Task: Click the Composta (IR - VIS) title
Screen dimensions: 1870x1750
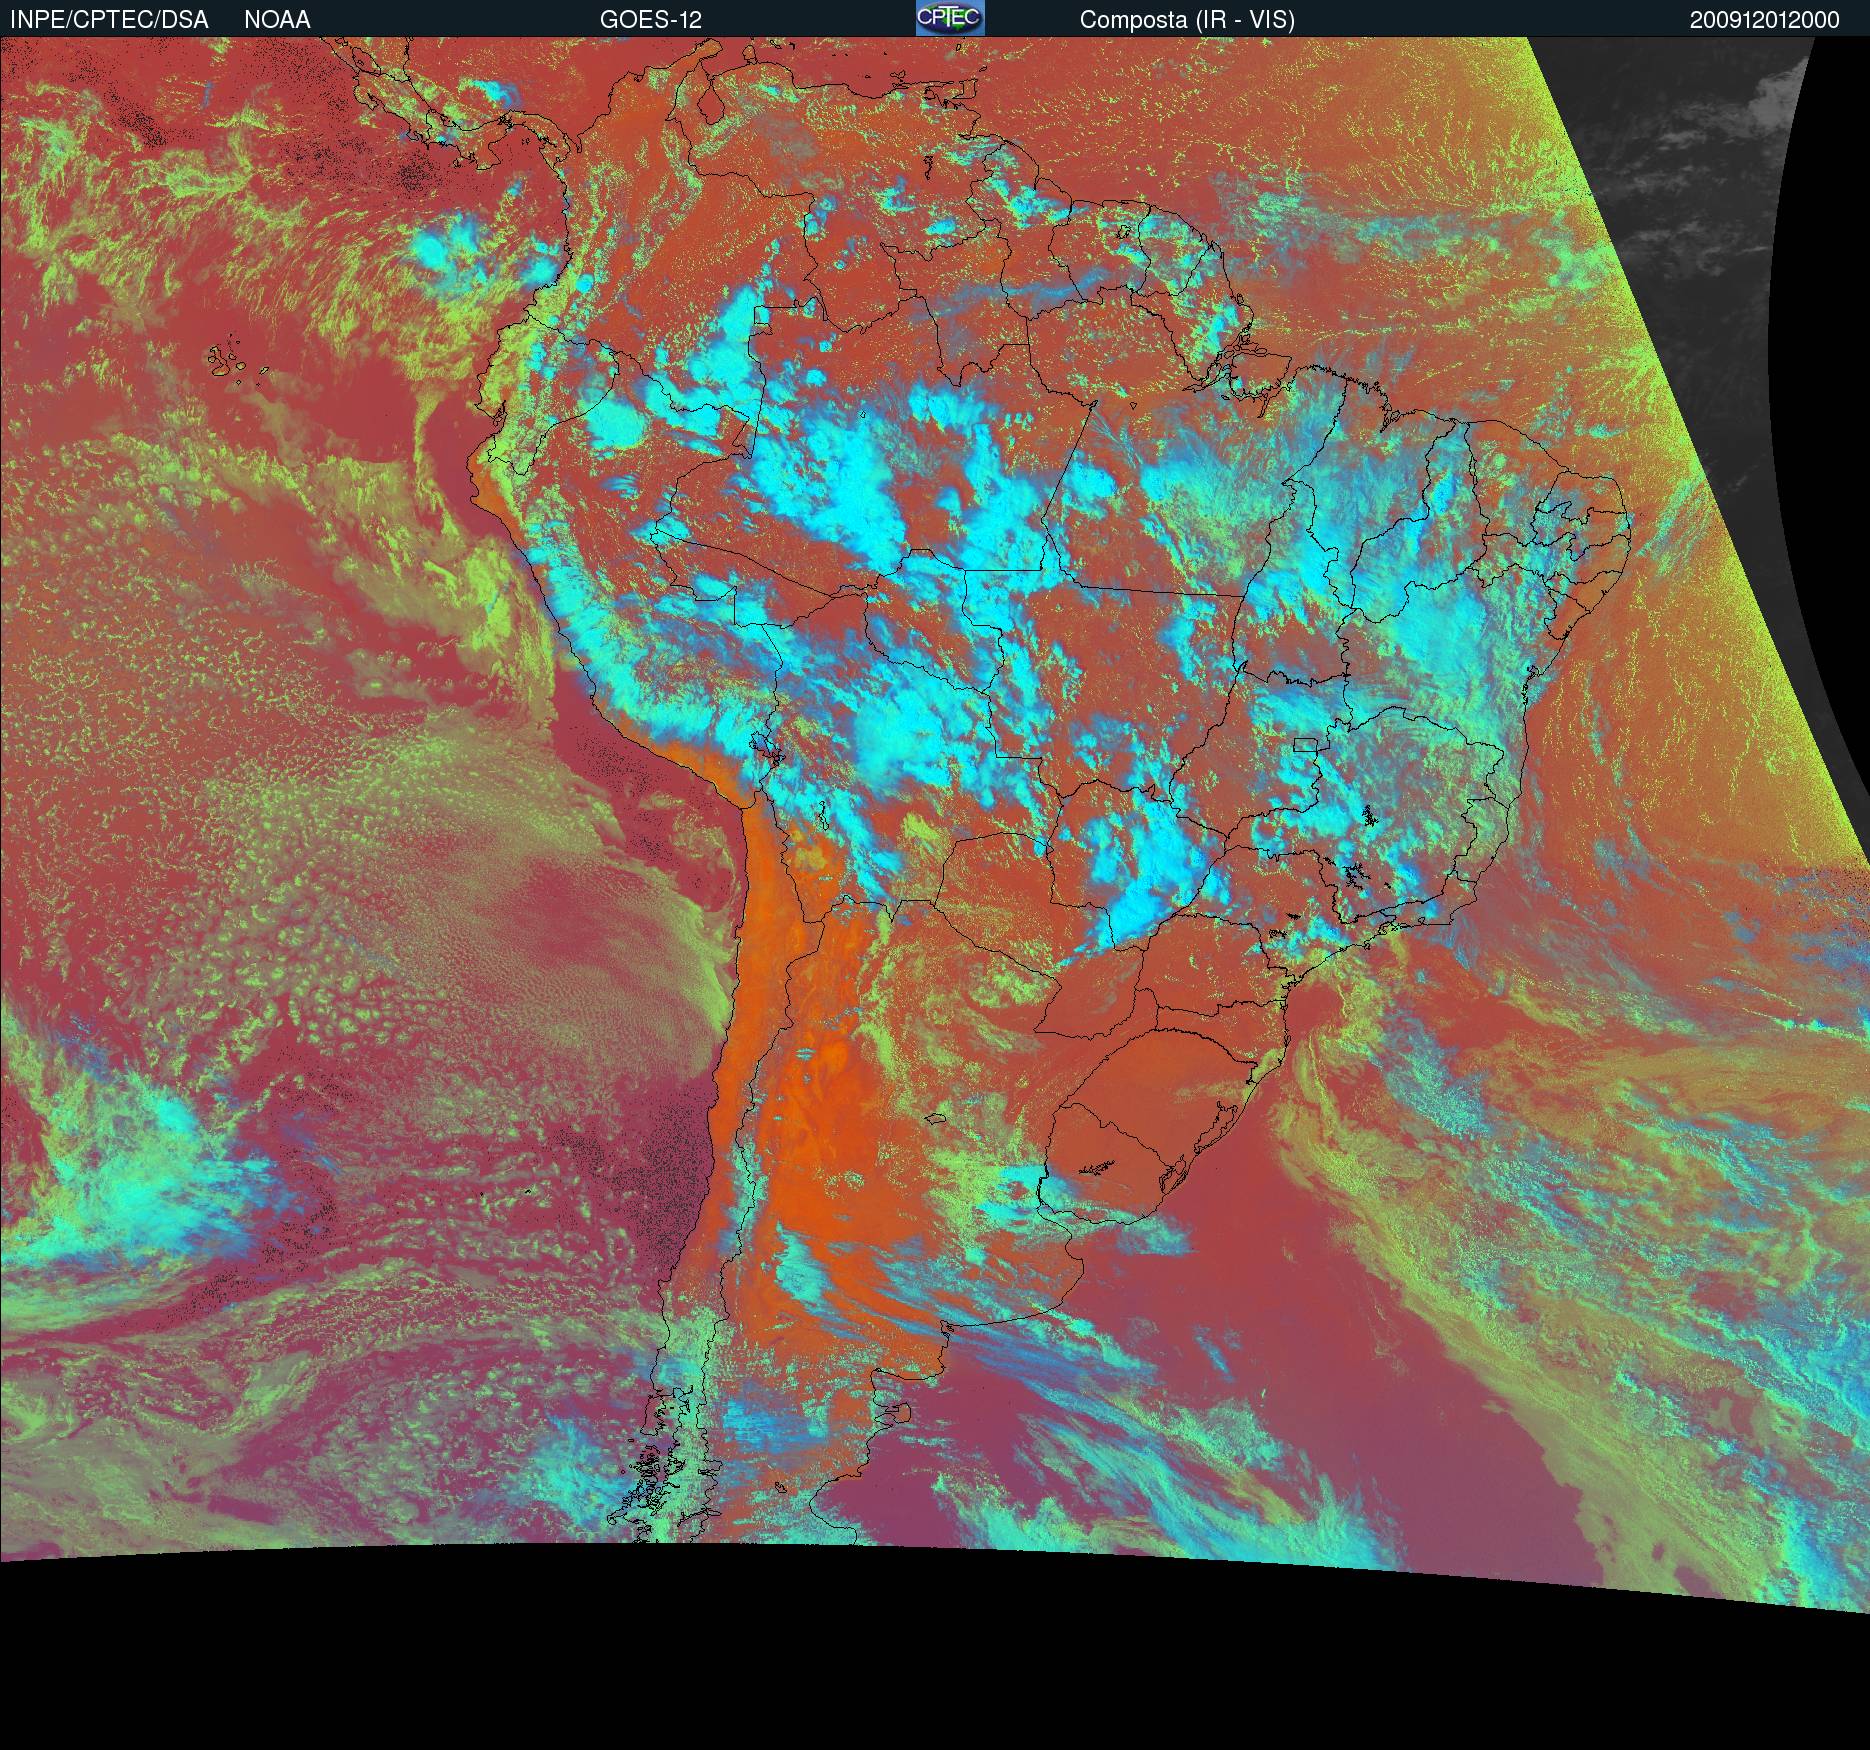Action: pos(1187,20)
